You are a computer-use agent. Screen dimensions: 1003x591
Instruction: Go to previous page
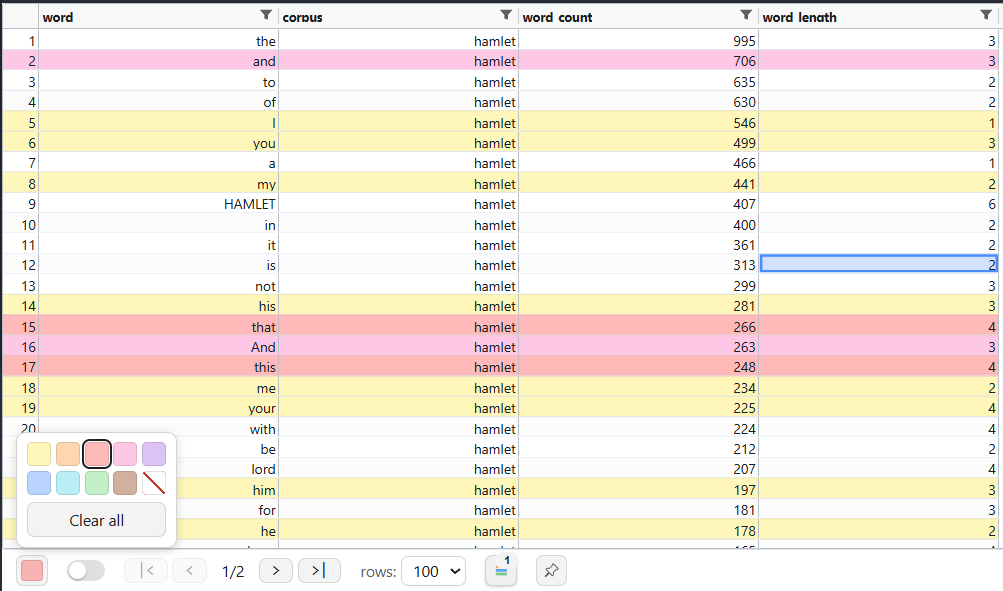click(189, 571)
